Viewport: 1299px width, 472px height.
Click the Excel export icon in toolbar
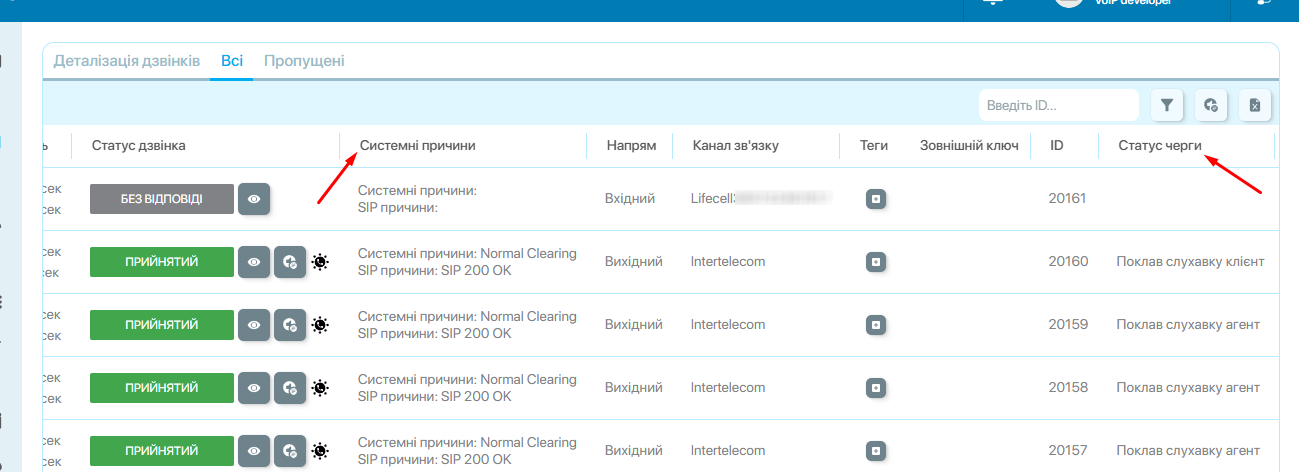(x=1255, y=105)
